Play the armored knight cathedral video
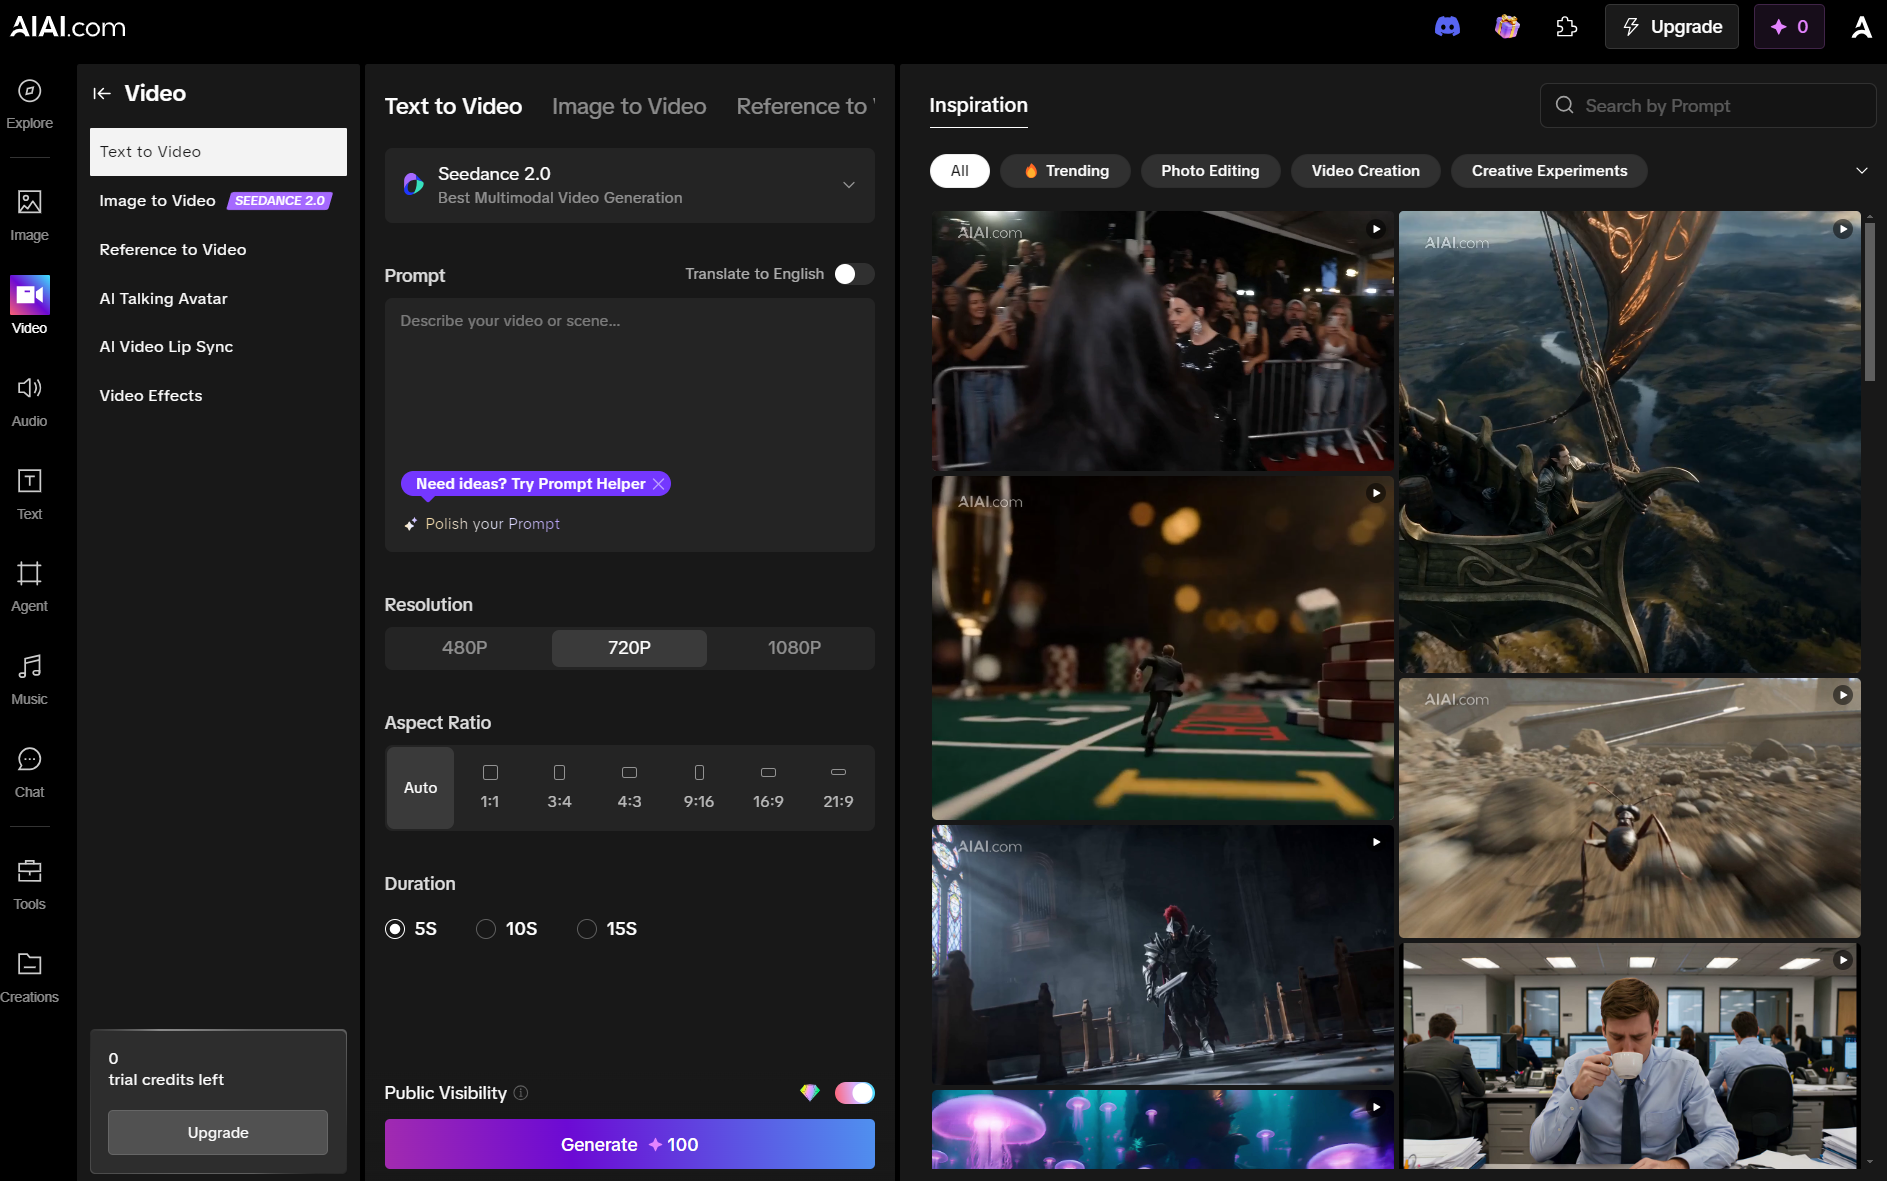This screenshot has width=1887, height=1181. pyautogui.click(x=1376, y=842)
